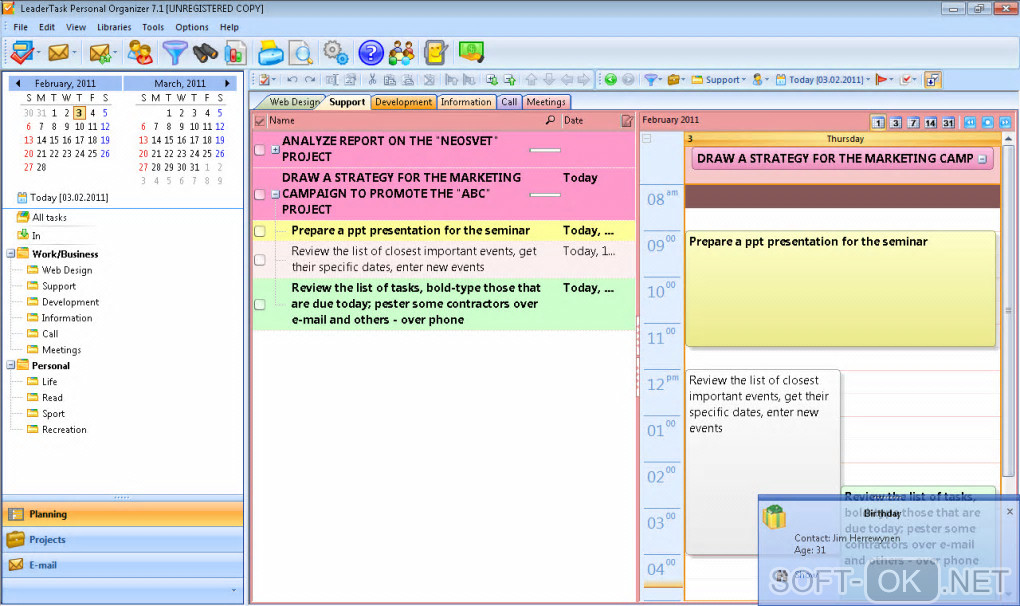
Task: Click the group of people icon
Action: 401,53
